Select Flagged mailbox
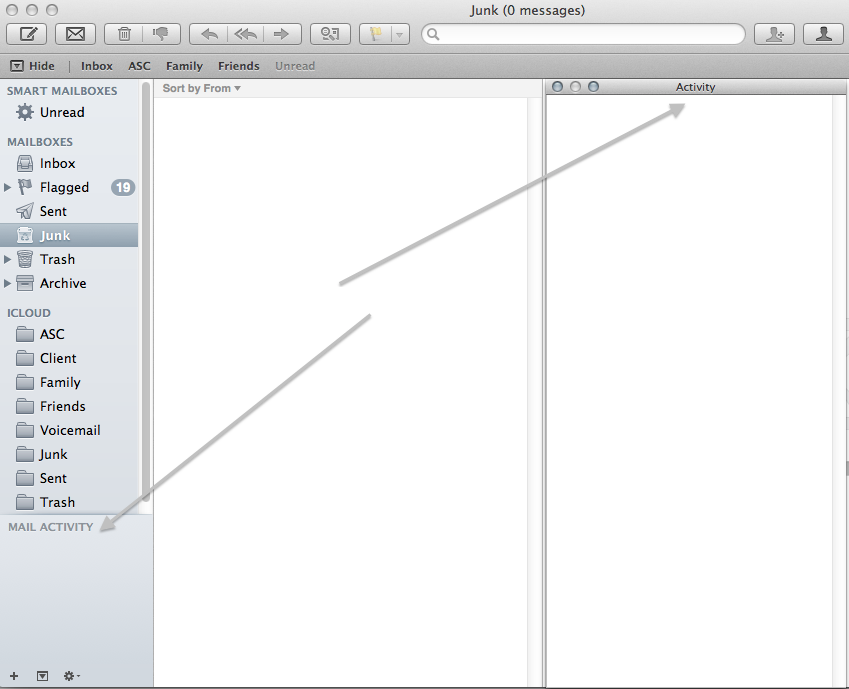Viewport: 849px width, 689px height. (x=69, y=187)
